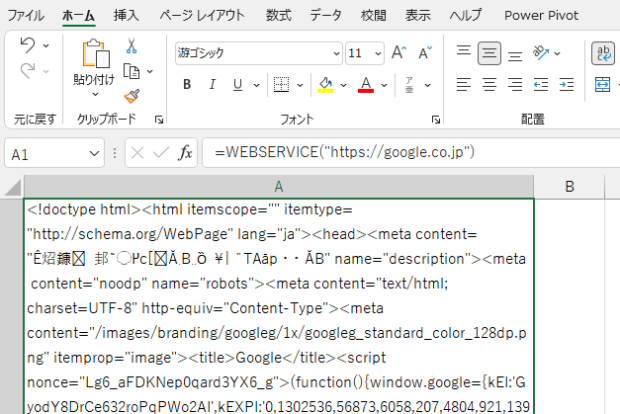
Task: Open fill color dropdown arrow
Action: tap(344, 85)
